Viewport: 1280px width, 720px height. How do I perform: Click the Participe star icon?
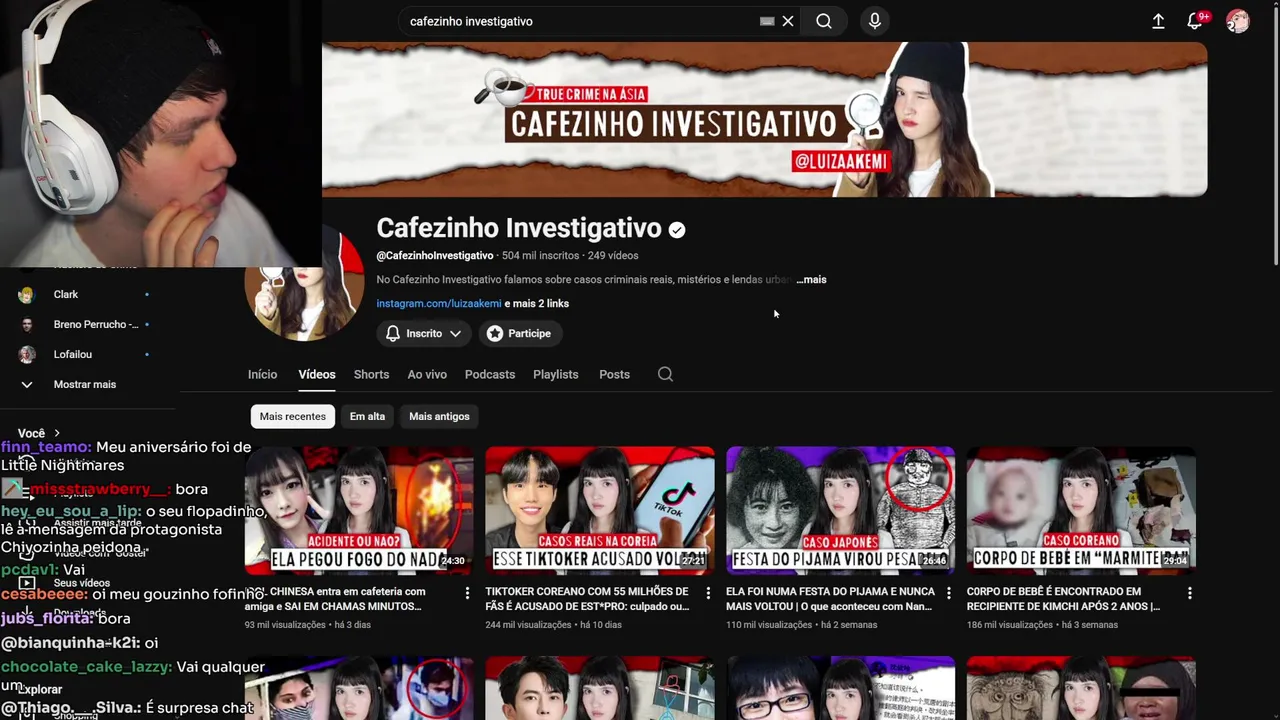pyautogui.click(x=495, y=333)
